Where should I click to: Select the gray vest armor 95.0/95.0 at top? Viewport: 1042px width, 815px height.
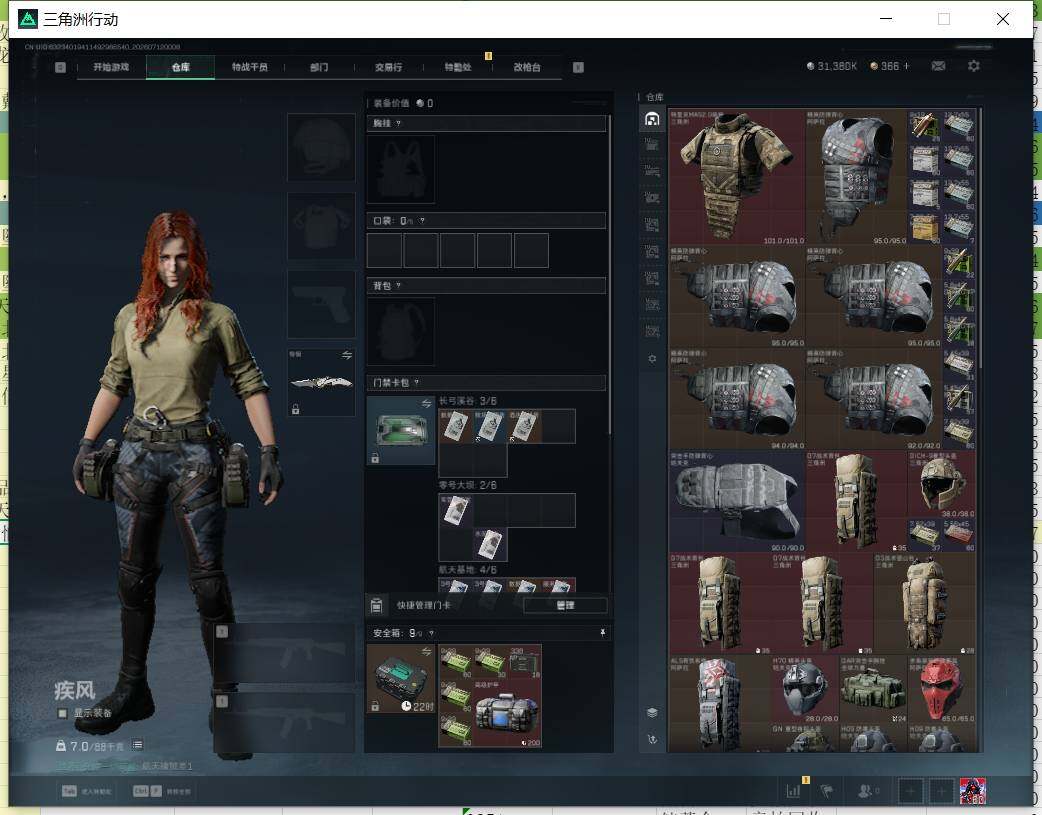[x=856, y=177]
